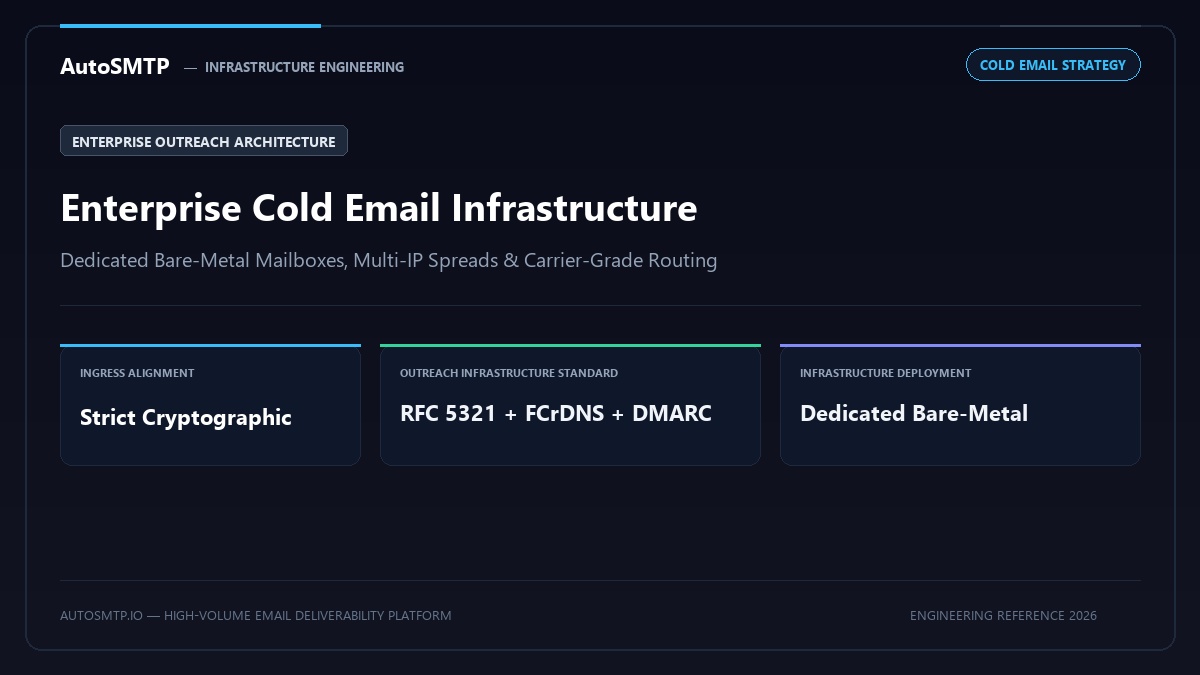Click the 'Infrastructure Deployment' card label
Viewport: 1200px width, 675px height.
(x=885, y=373)
